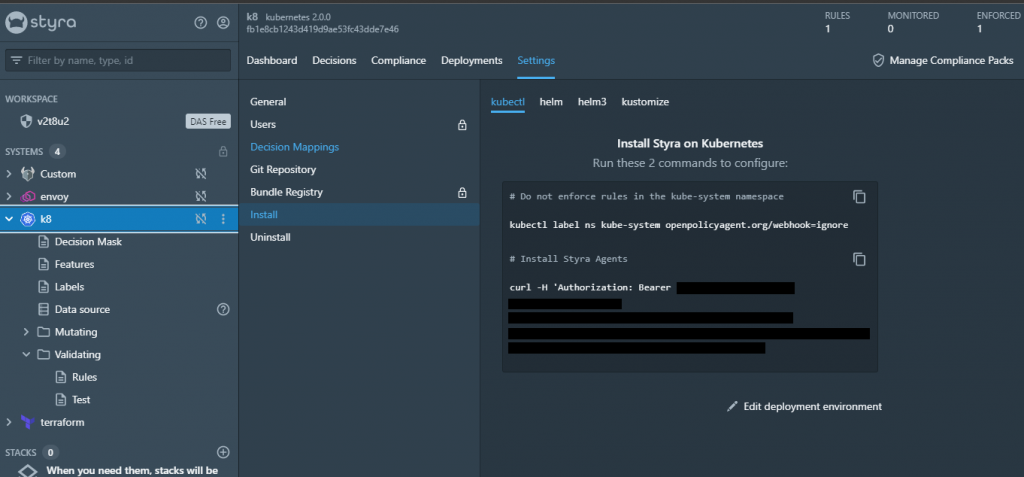Click Manage Compliance Packs

click(x=944, y=60)
